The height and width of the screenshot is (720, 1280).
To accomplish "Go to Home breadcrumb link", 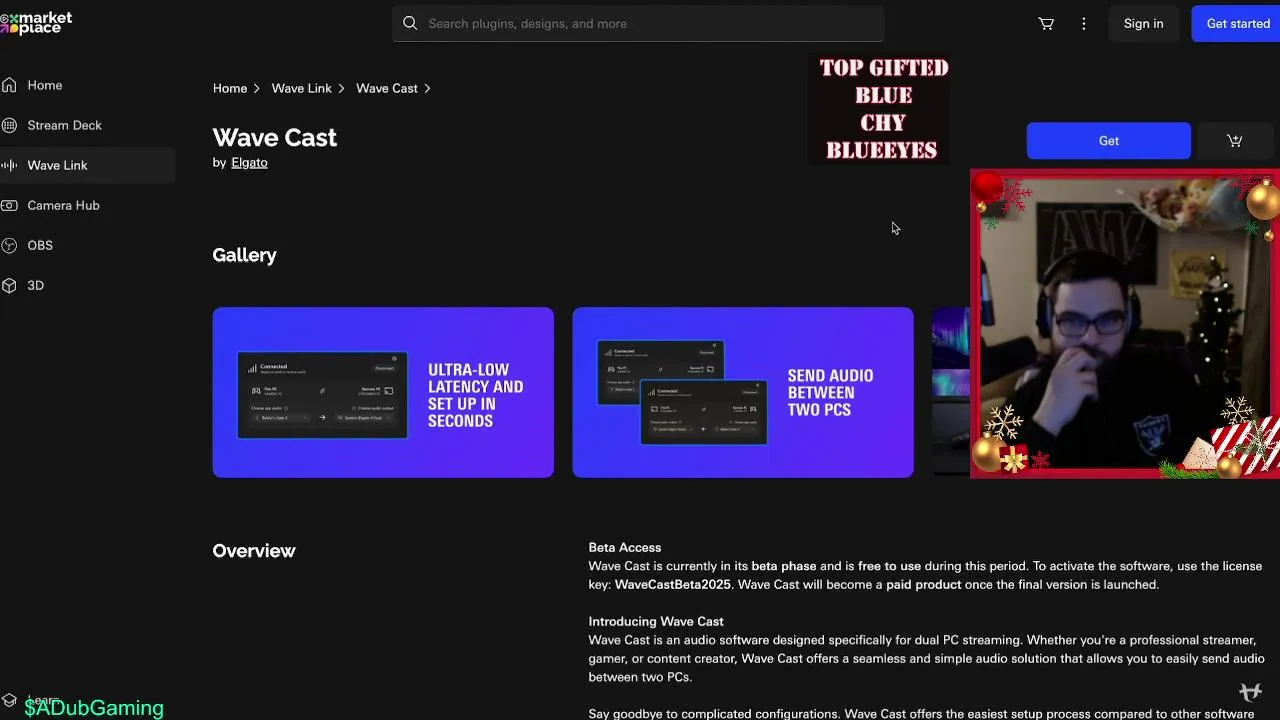I will (230, 88).
